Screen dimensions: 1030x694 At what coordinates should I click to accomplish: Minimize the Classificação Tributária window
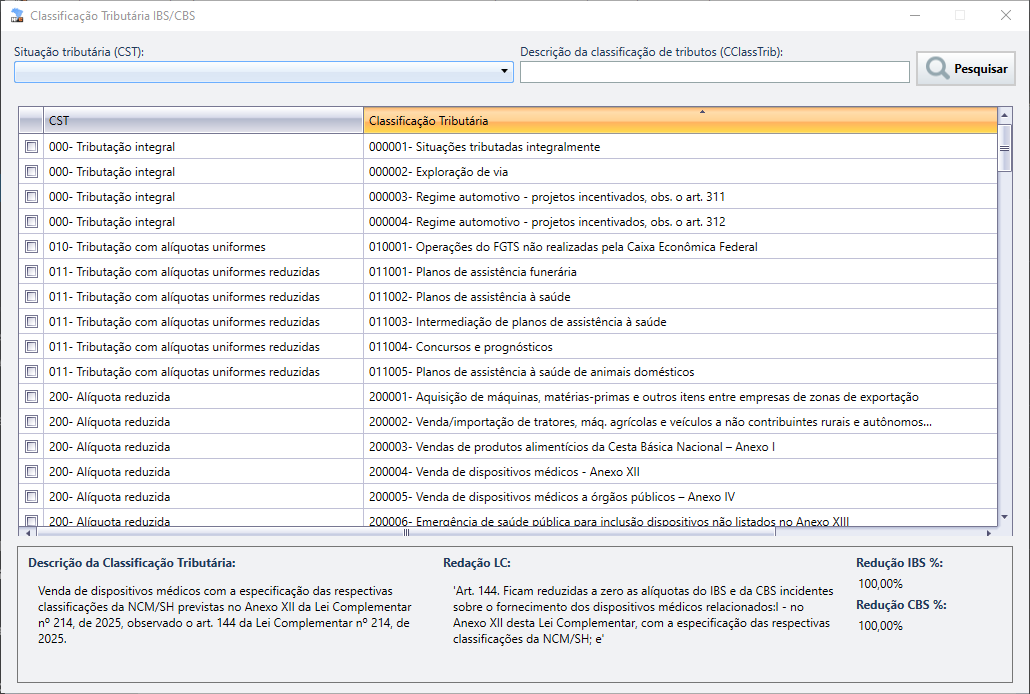914,16
